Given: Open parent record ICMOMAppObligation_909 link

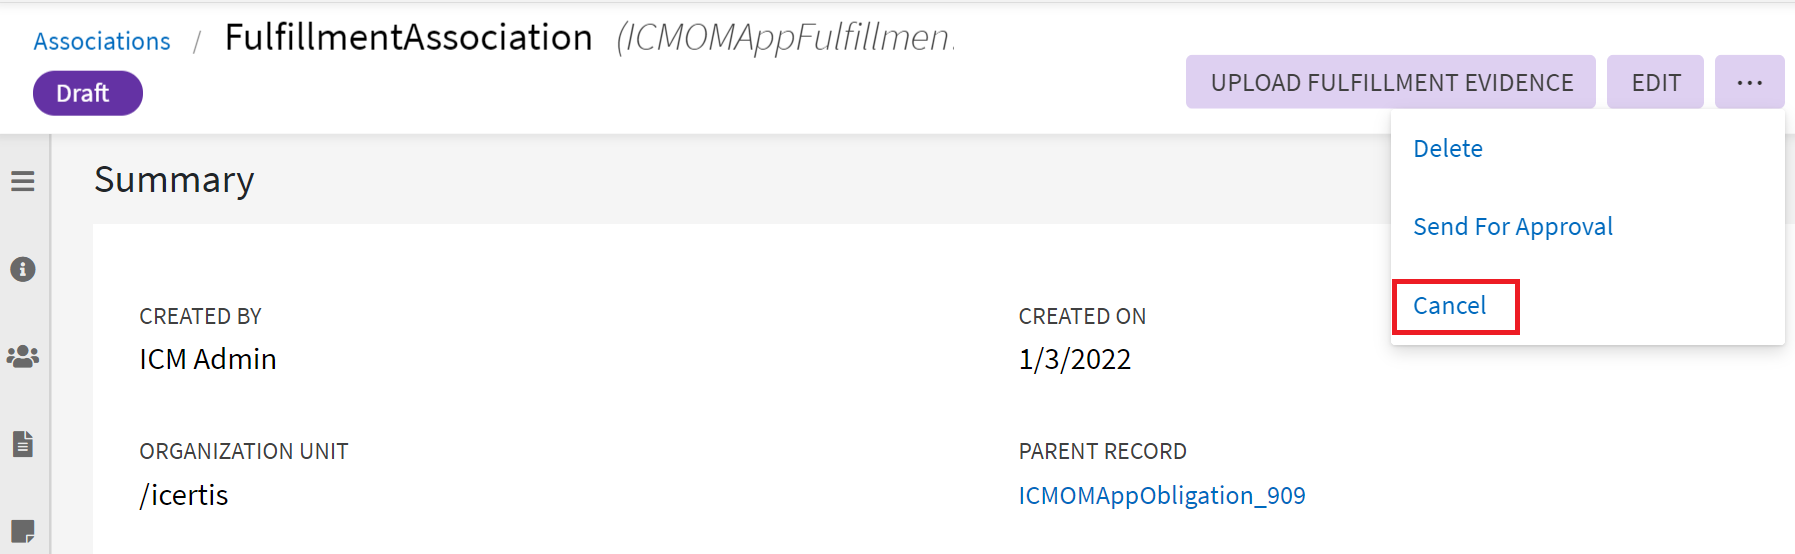Looking at the screenshot, I should [x=1162, y=496].
